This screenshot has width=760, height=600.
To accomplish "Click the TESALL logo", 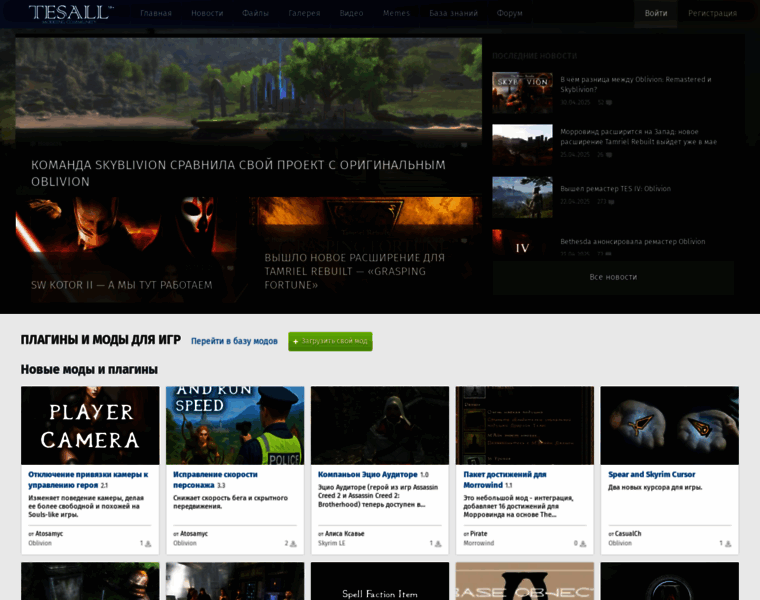I will pyautogui.click(x=71, y=14).
